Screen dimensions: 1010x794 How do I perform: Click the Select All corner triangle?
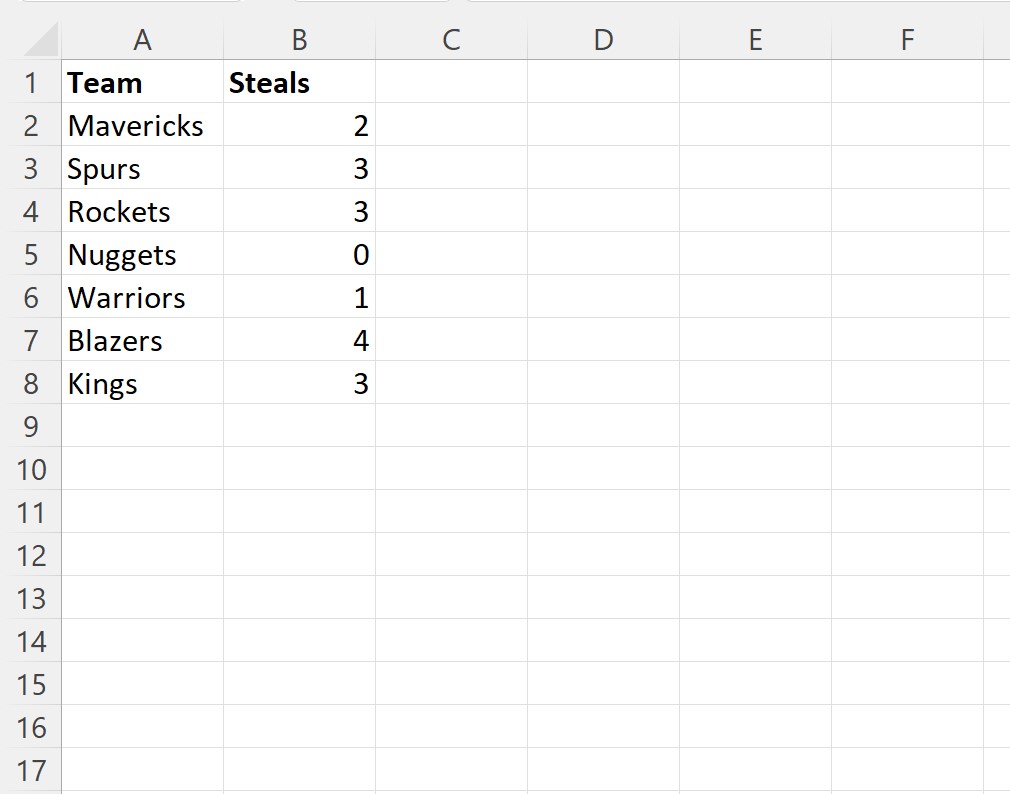[x=41, y=40]
